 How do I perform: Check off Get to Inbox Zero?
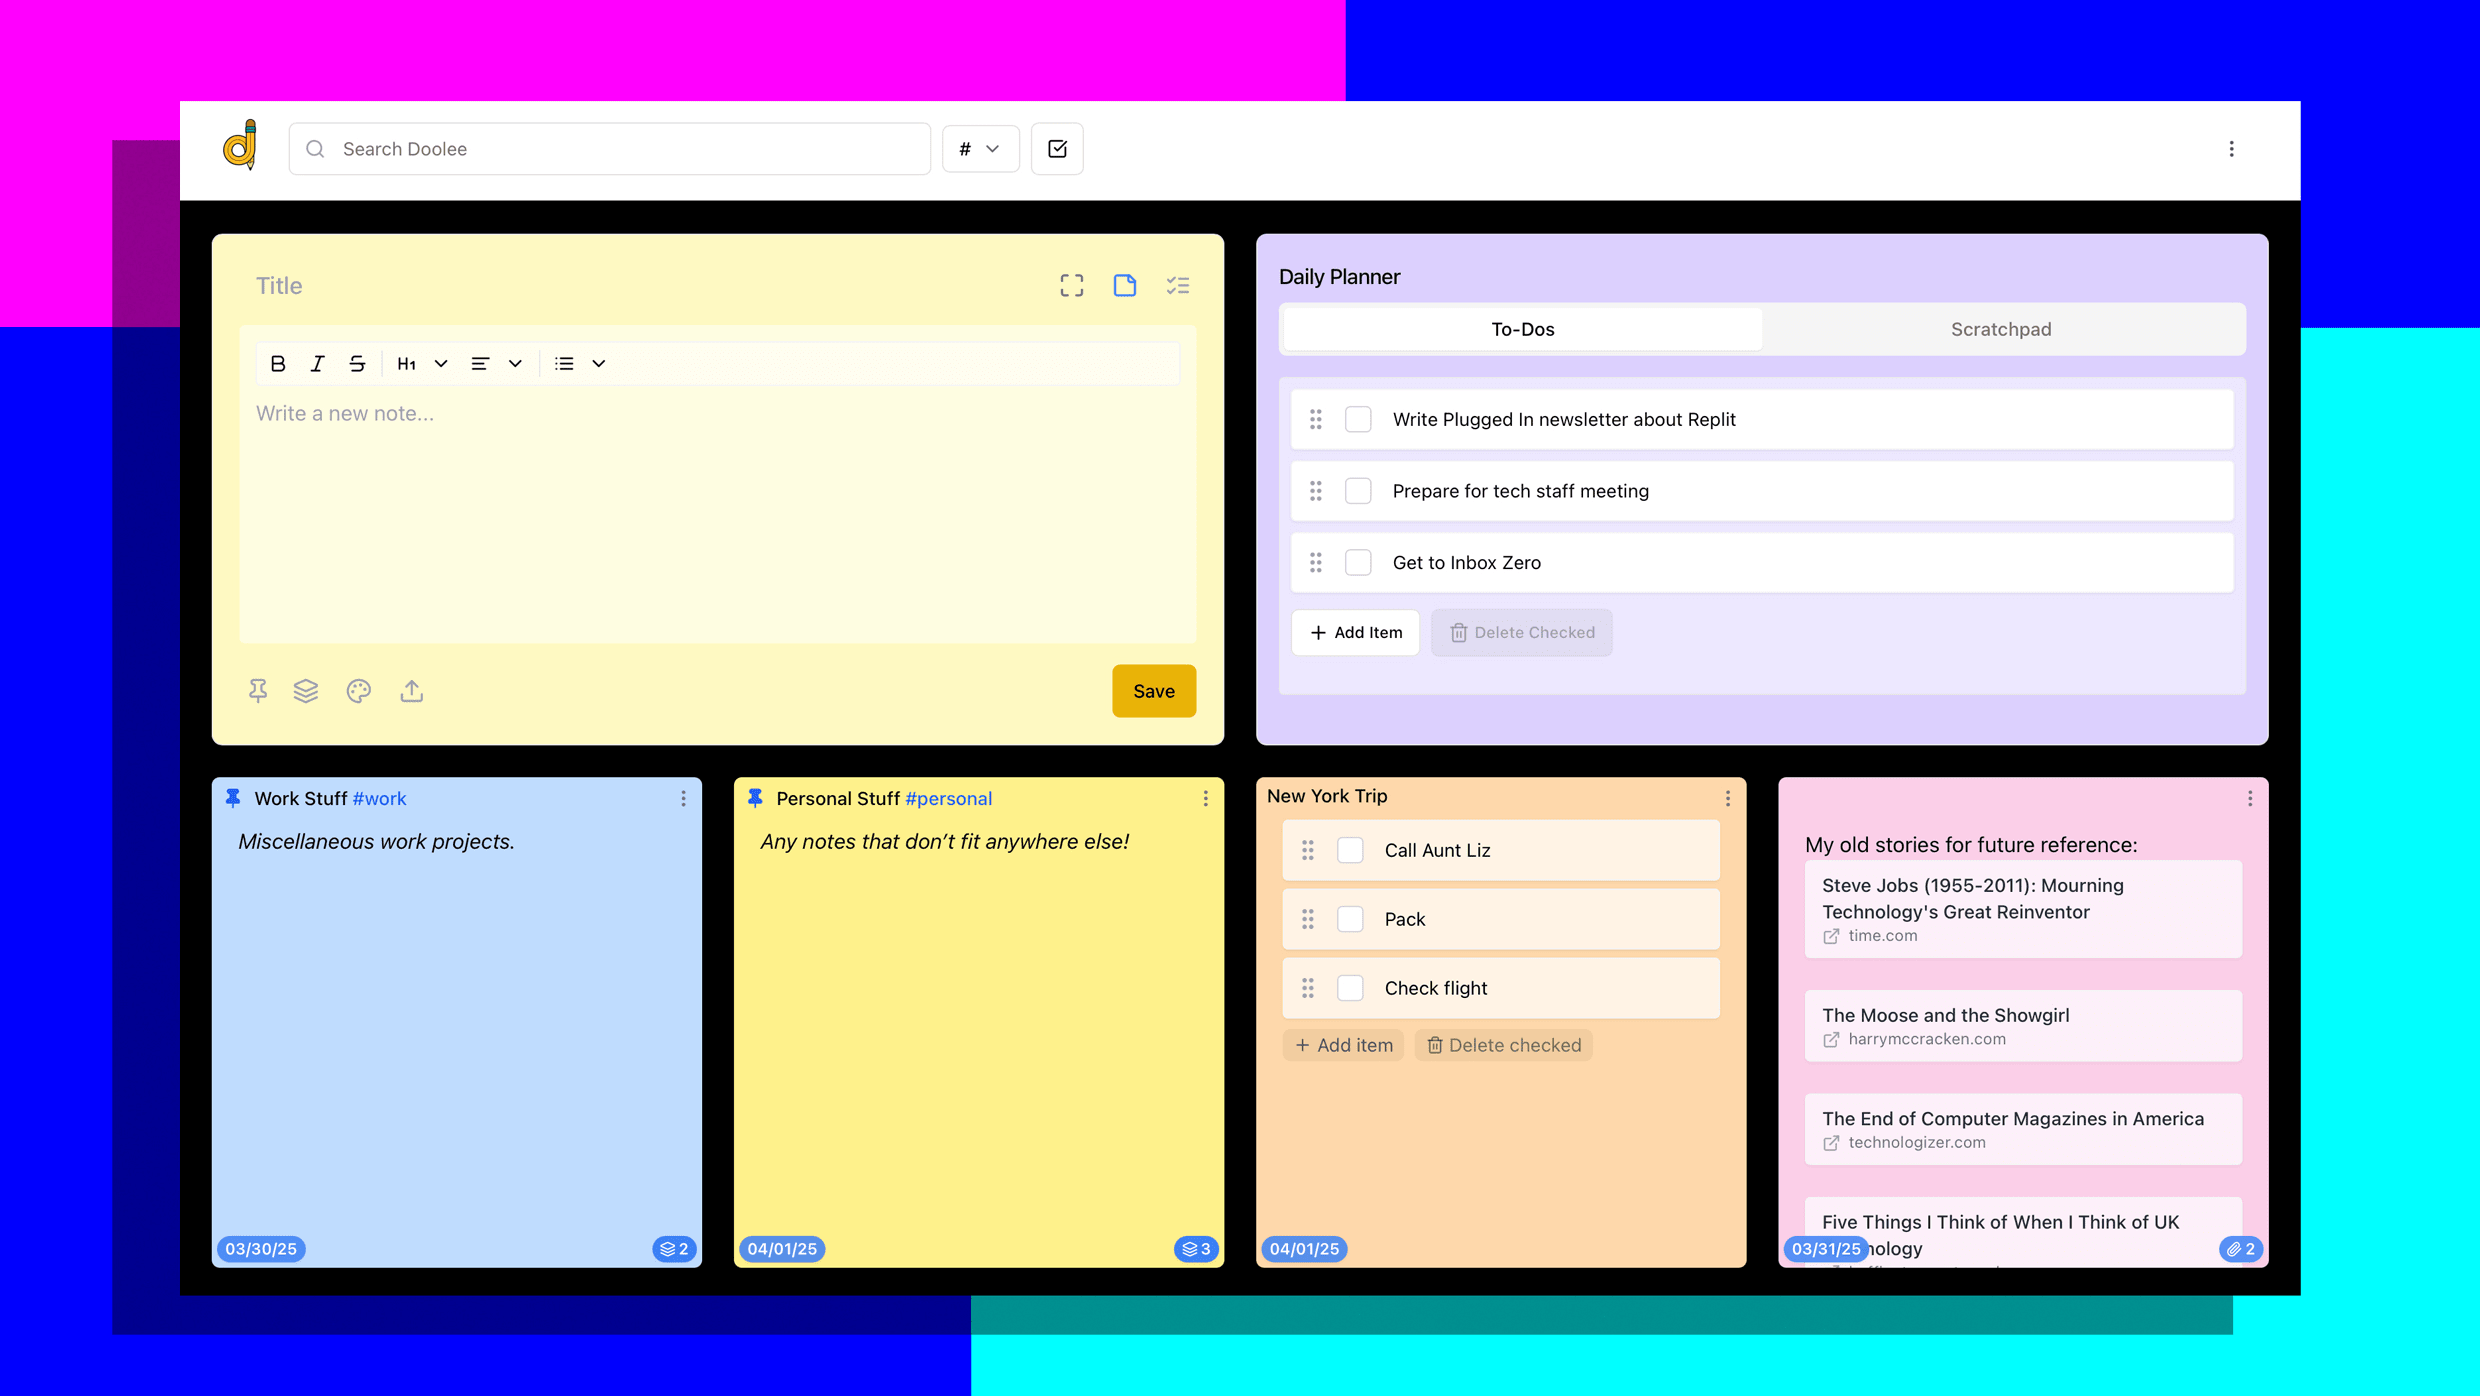click(x=1358, y=562)
